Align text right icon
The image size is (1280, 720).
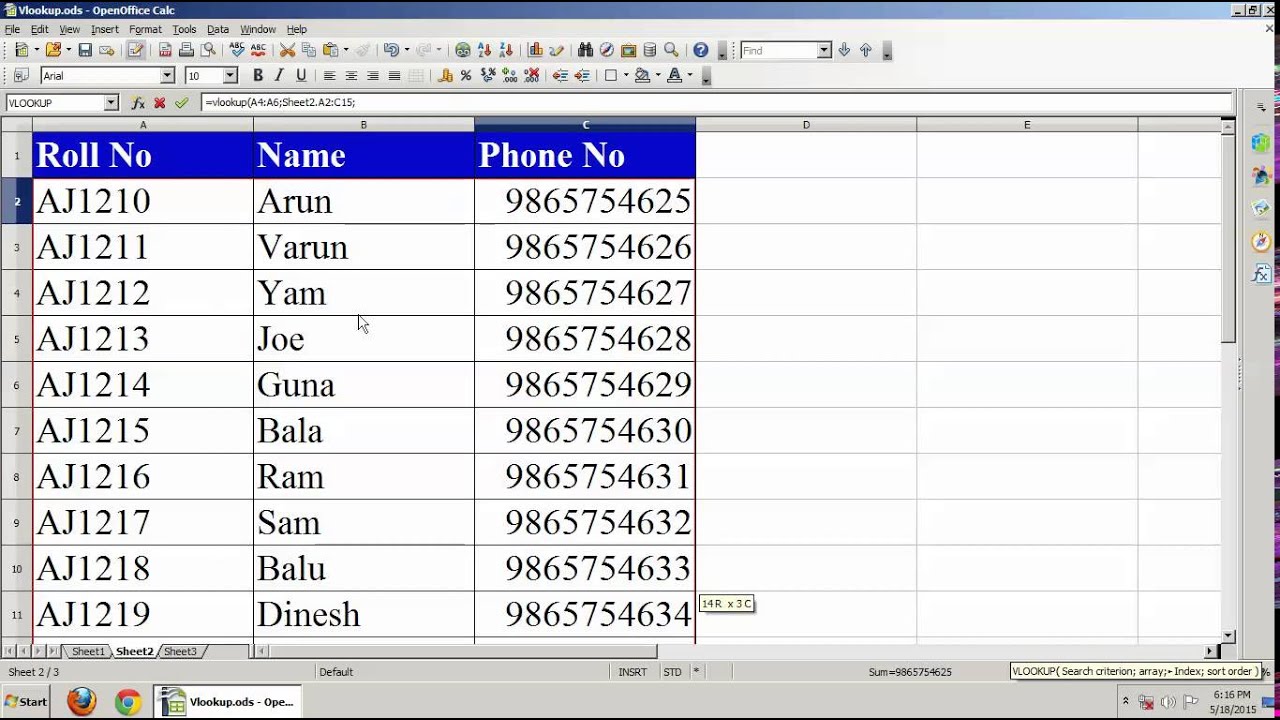(373, 75)
